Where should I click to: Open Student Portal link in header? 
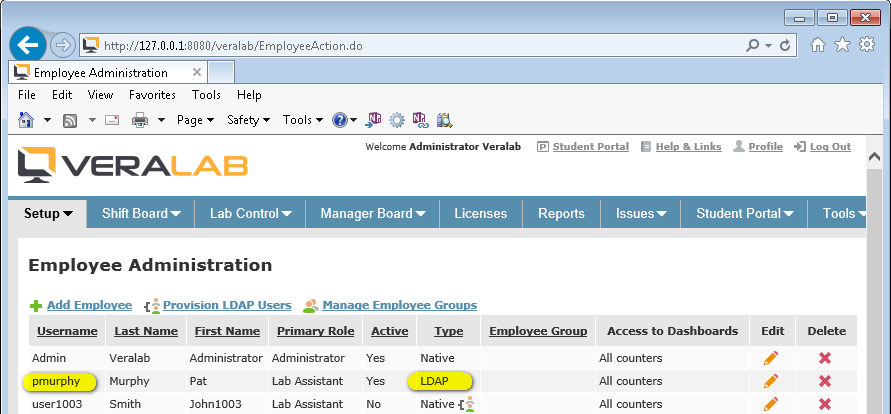tap(591, 147)
